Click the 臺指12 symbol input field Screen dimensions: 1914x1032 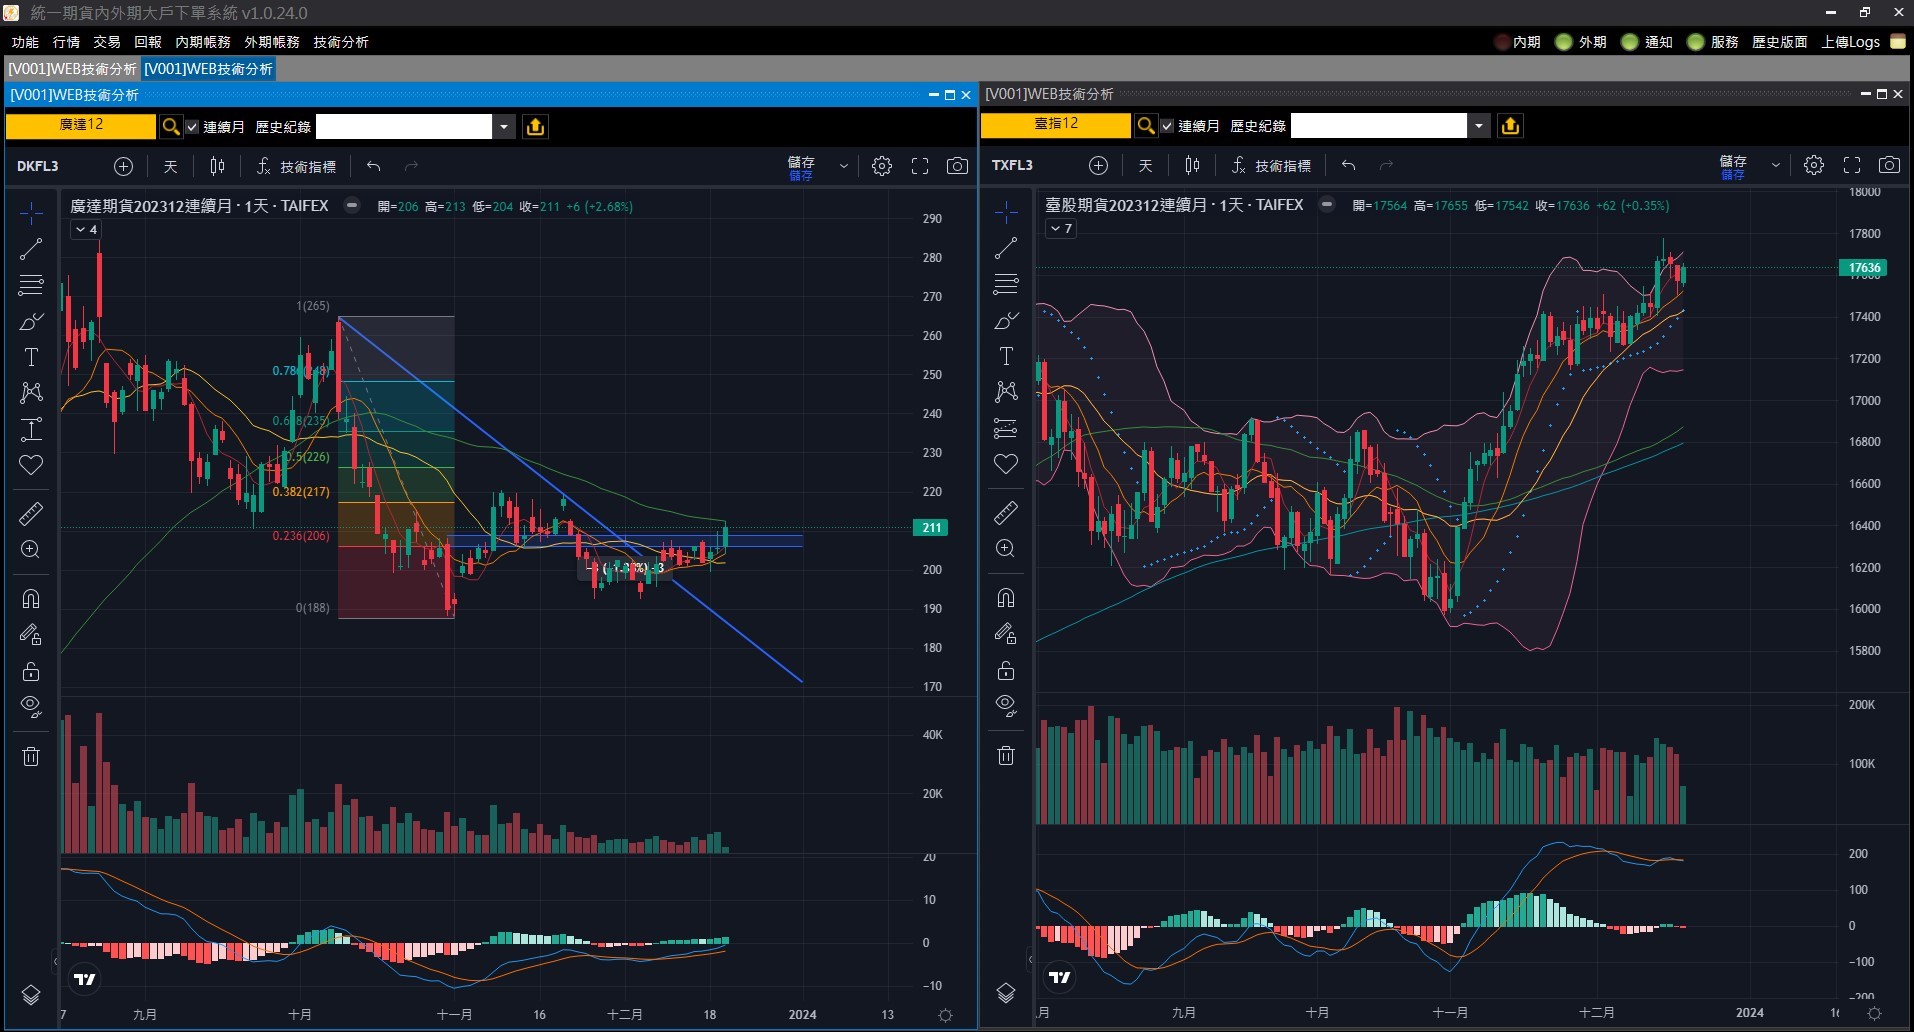click(x=1055, y=124)
